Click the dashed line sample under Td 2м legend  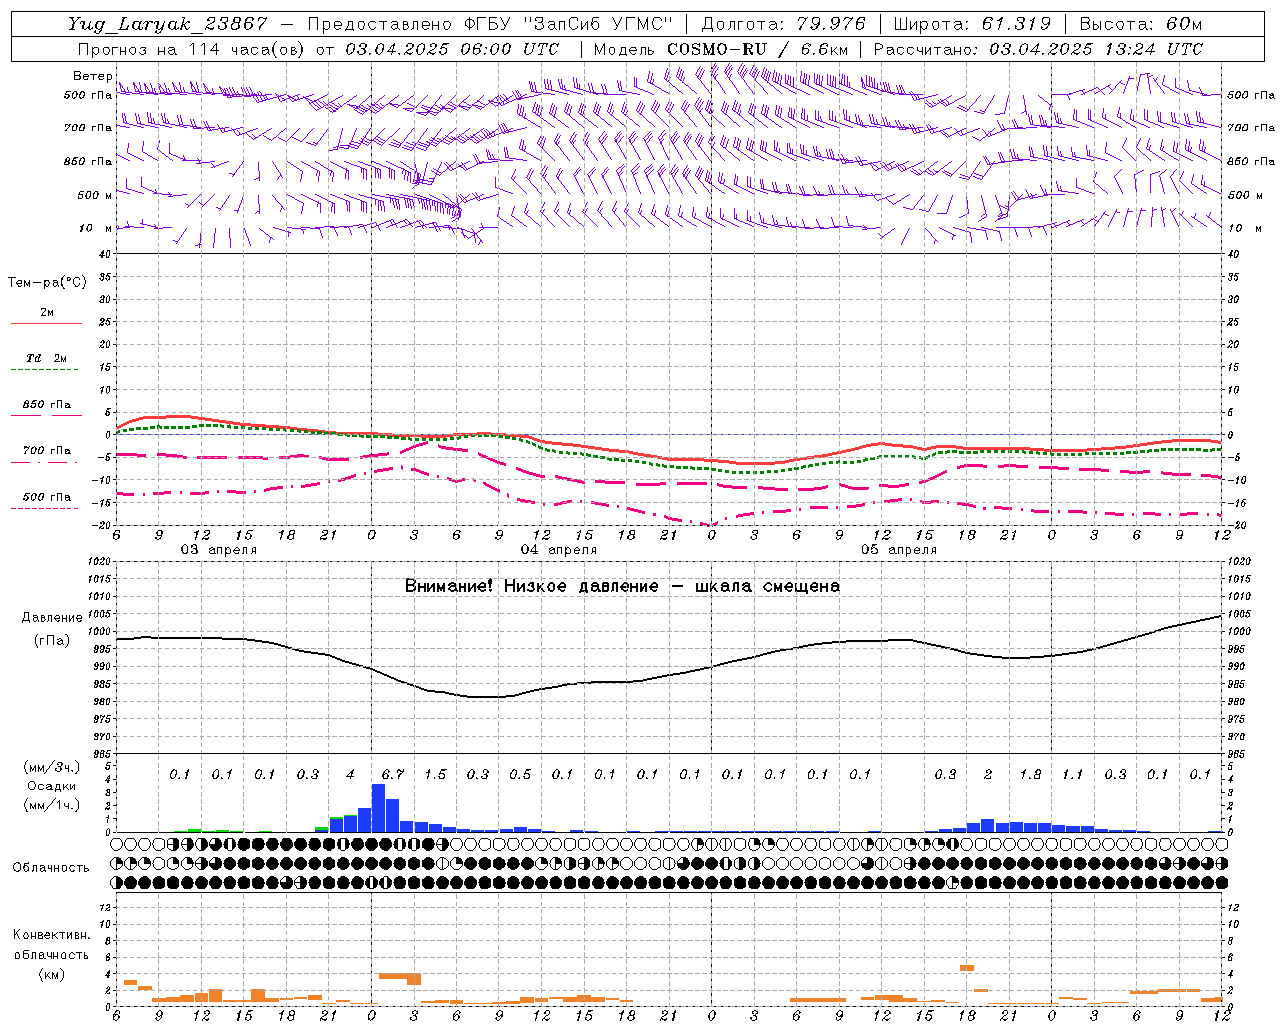pos(46,370)
